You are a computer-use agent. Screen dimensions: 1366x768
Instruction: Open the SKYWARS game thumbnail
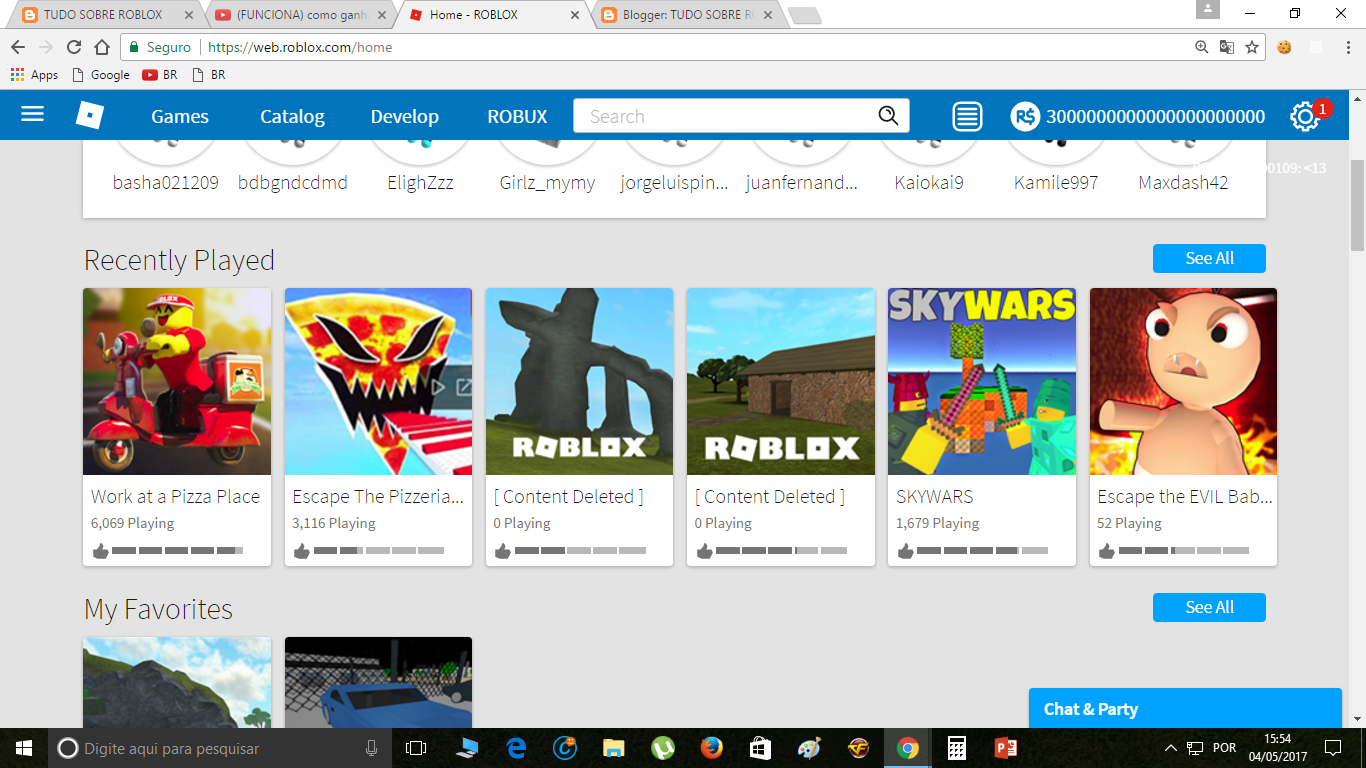point(982,381)
